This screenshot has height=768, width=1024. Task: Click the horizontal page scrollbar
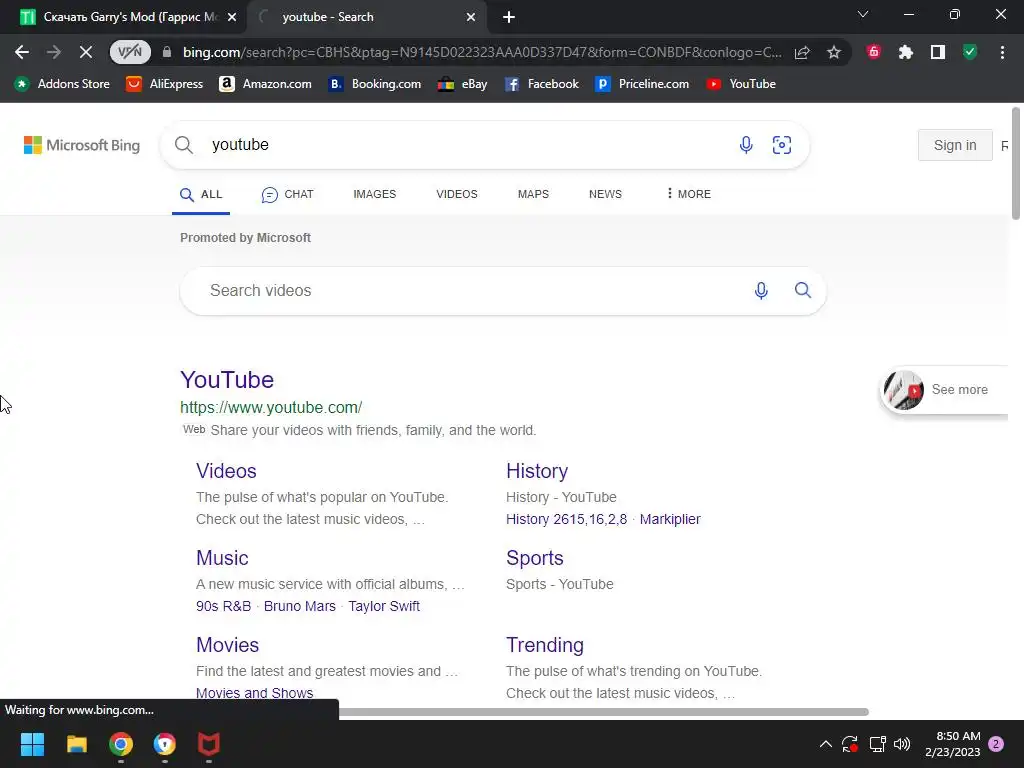[603, 712]
